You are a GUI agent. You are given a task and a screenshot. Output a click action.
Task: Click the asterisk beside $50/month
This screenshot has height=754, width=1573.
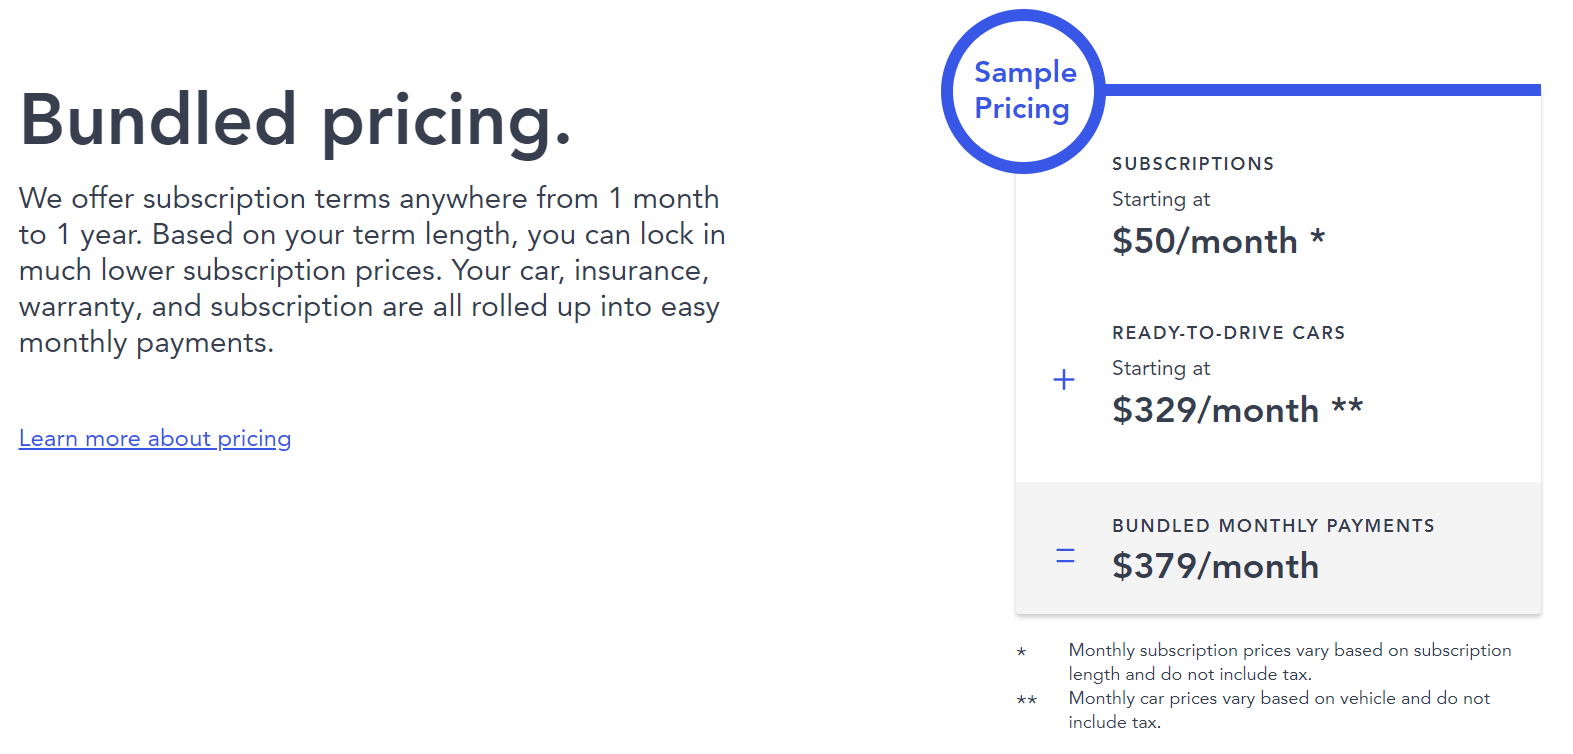click(x=1318, y=238)
